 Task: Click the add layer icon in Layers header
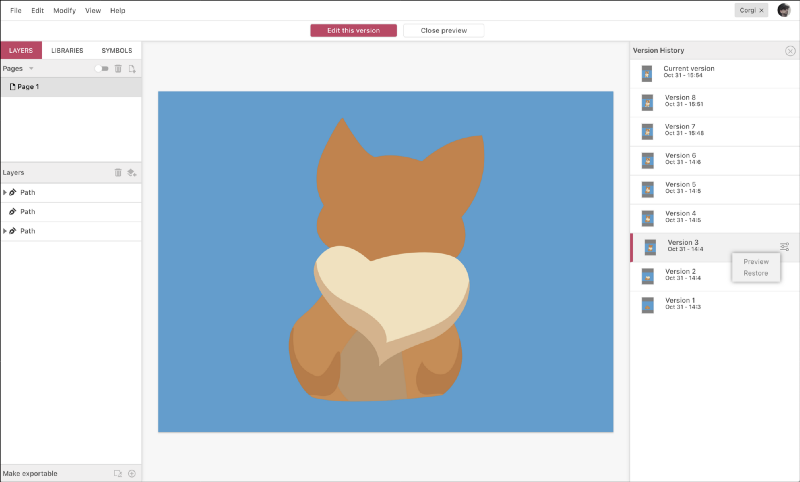[131, 172]
